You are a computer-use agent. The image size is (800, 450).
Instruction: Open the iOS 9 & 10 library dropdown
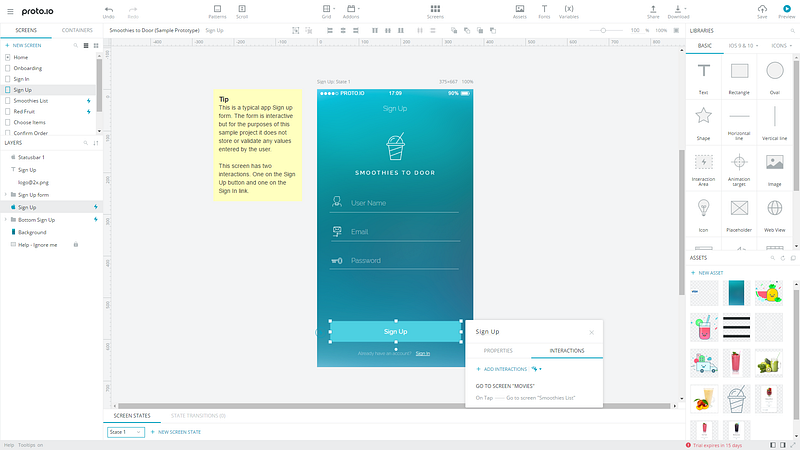pyautogui.click(x=743, y=45)
